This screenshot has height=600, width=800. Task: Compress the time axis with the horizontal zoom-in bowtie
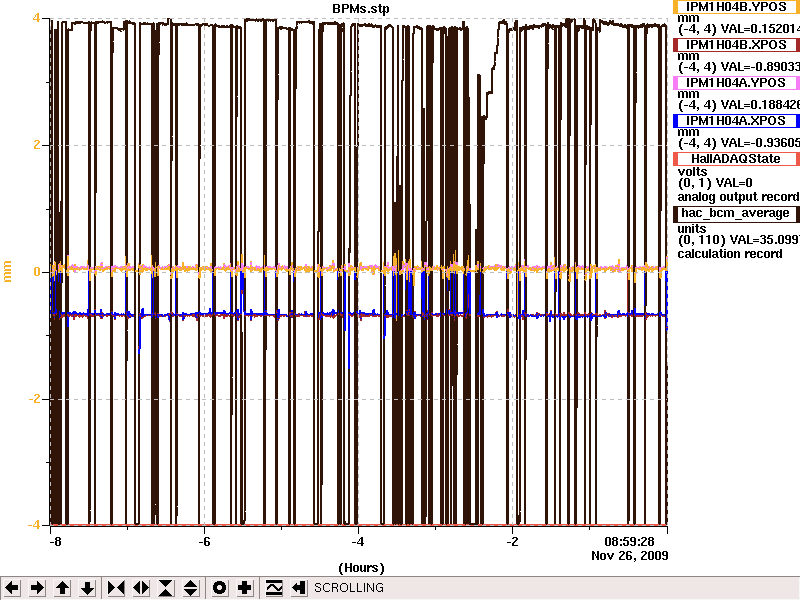coord(116,588)
